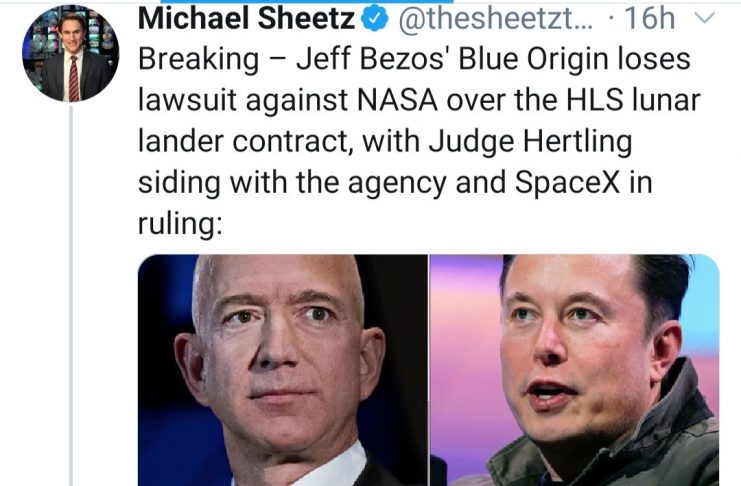Click the final word ruling: in tweet
741x486 pixels.
(180, 224)
